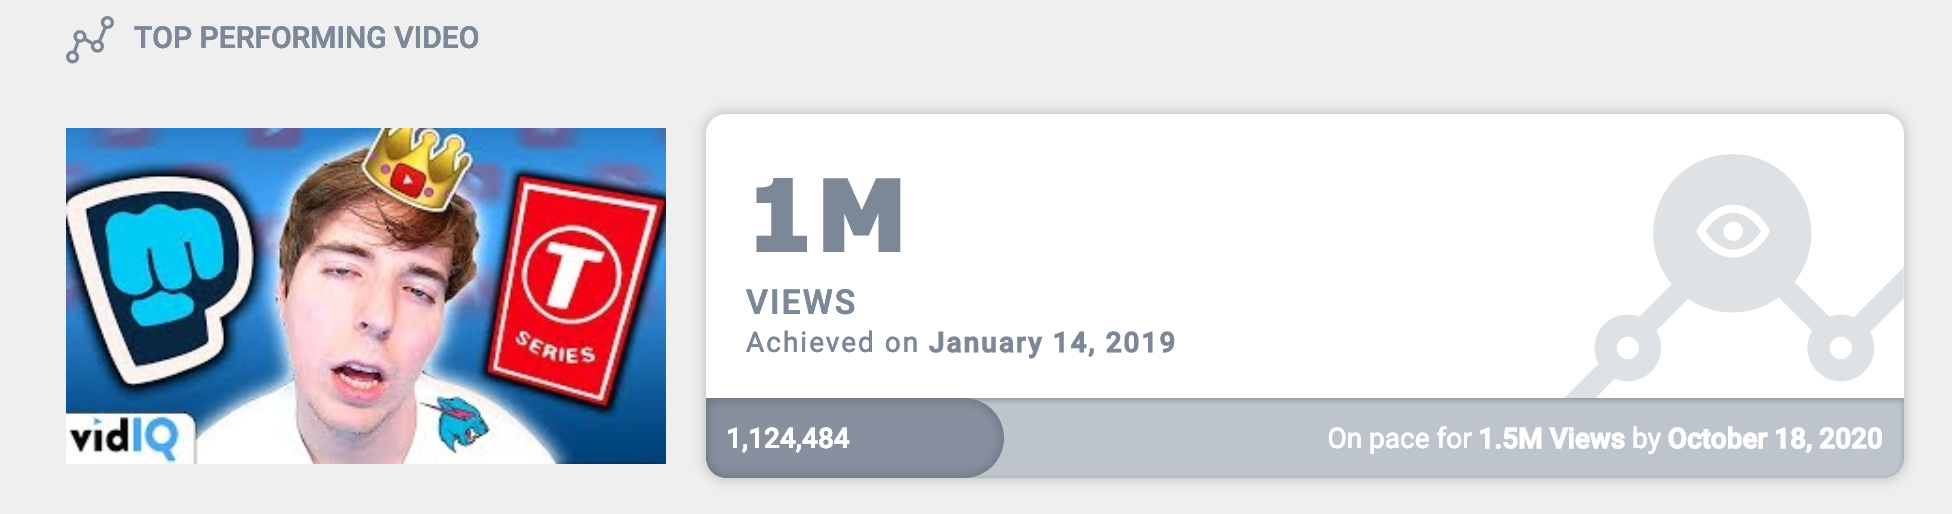
Task: Click the vidIQ logo on thumbnail
Action: pyautogui.click(x=125, y=439)
